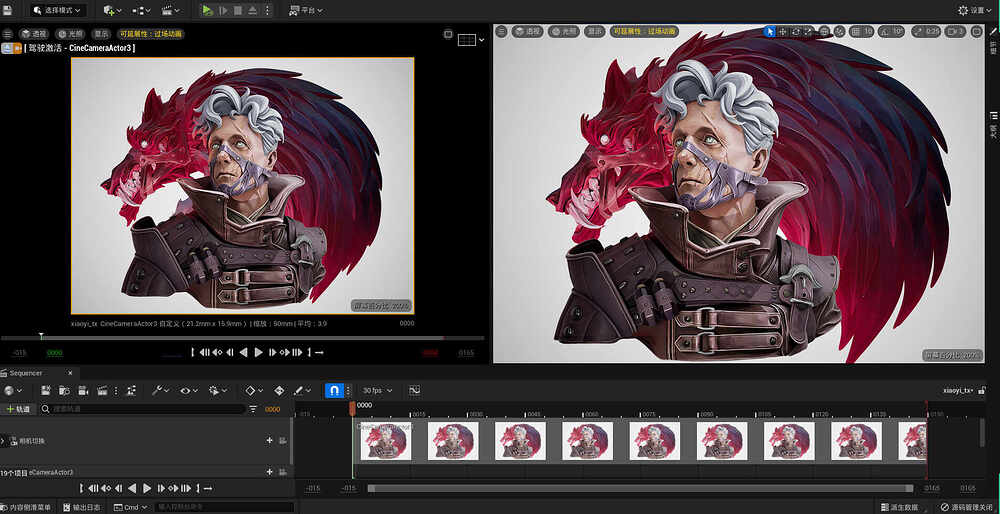Click the green Play in editor button

207,10
